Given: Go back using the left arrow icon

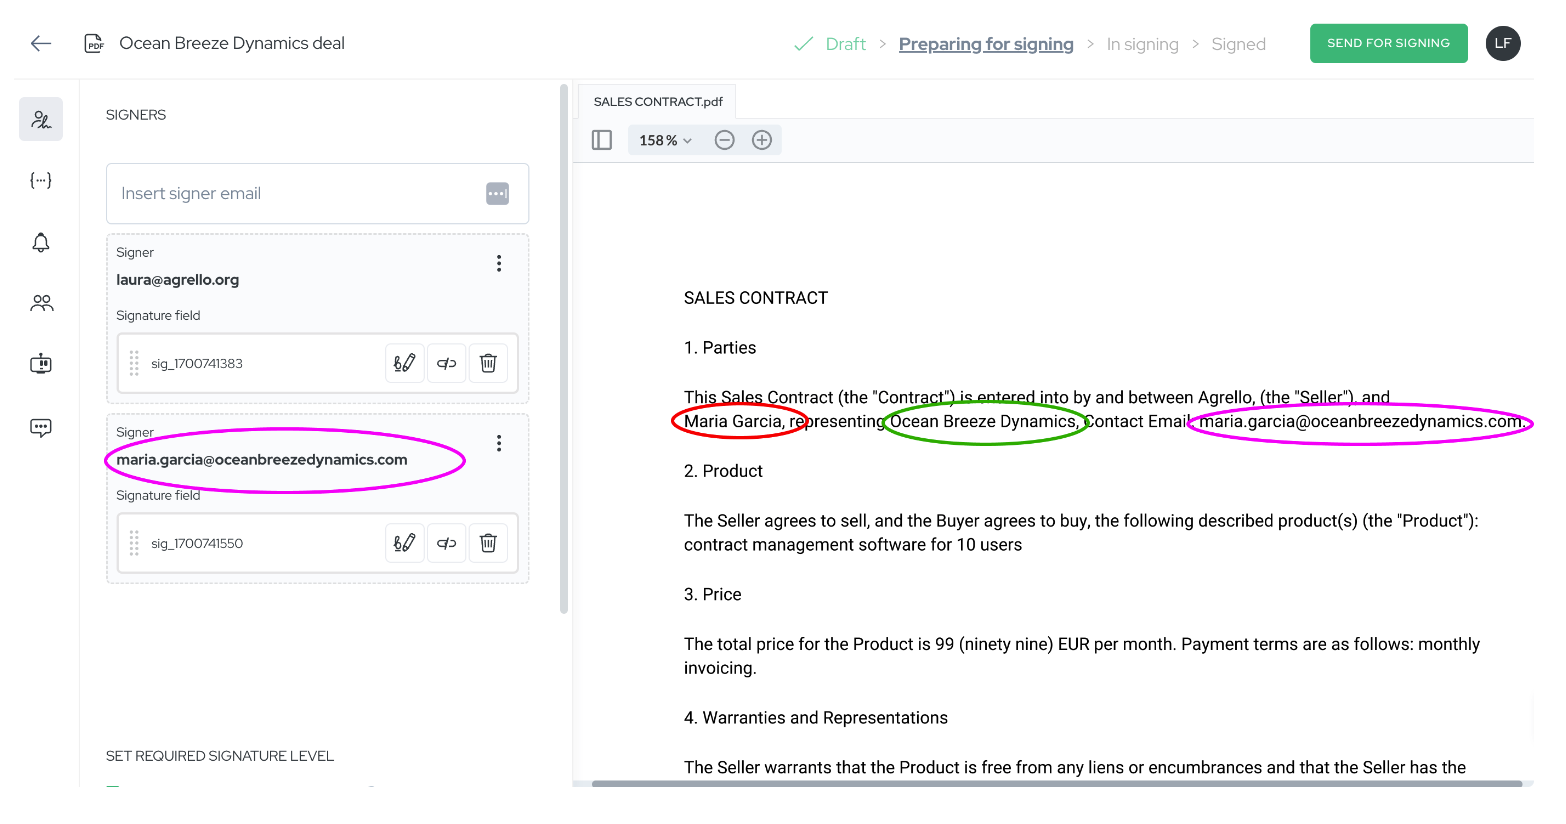Looking at the screenshot, I should pyautogui.click(x=41, y=43).
